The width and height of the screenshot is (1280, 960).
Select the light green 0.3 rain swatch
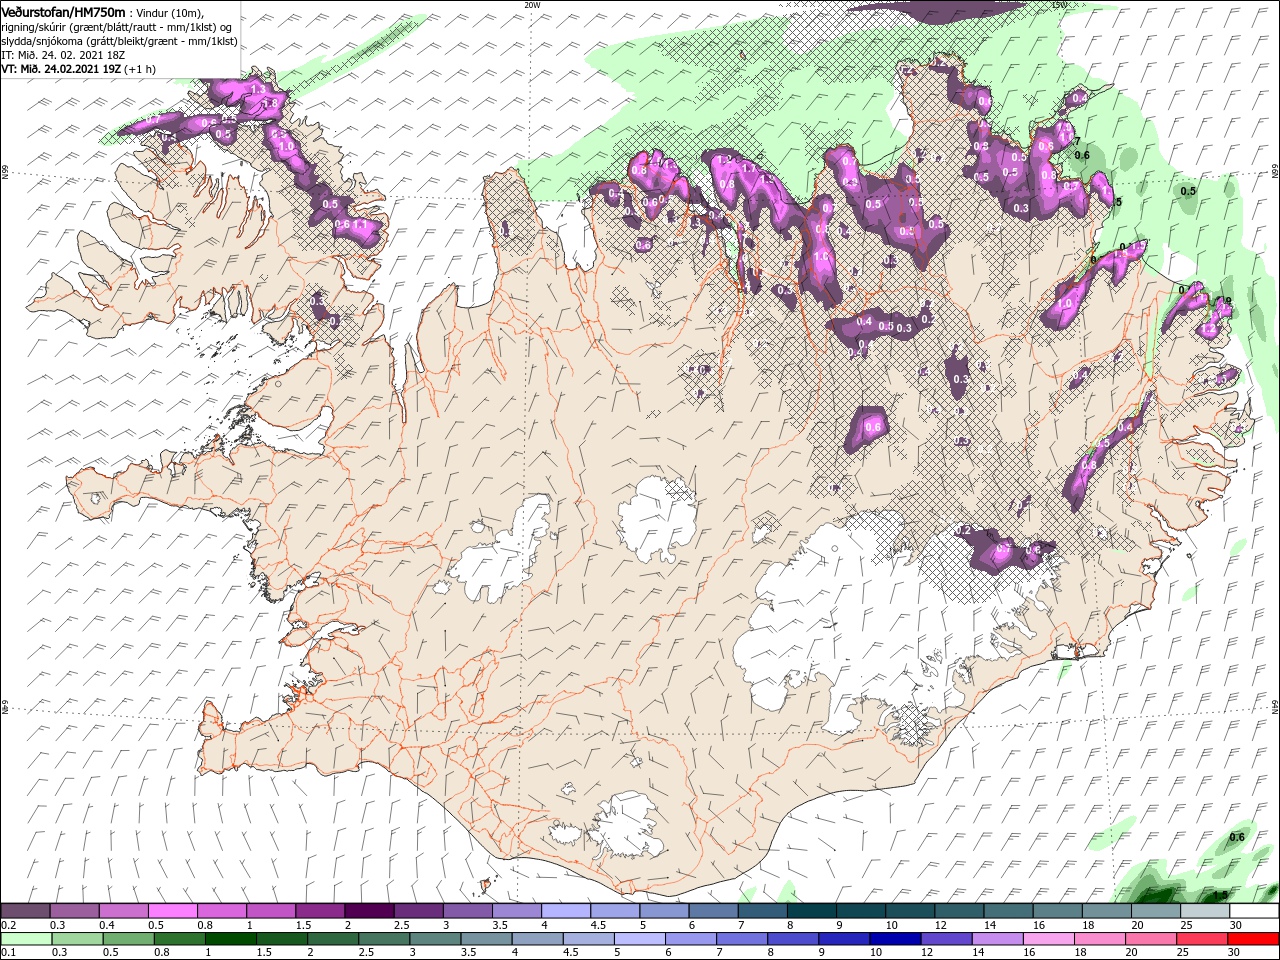tap(77, 939)
